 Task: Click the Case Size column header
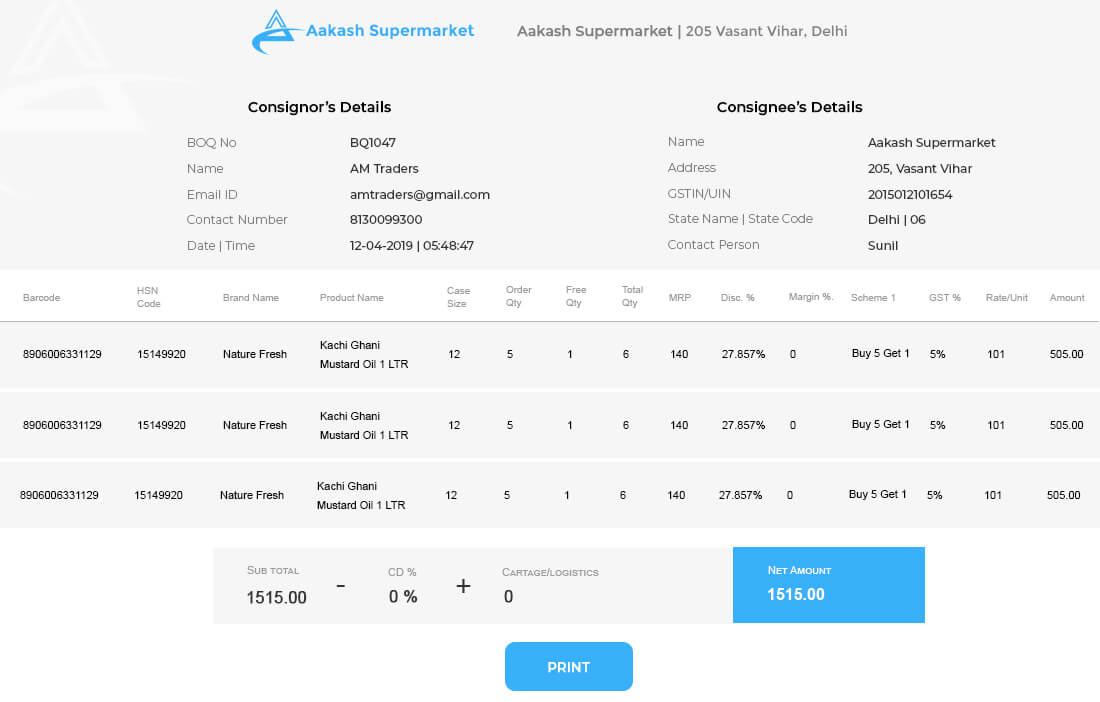tap(458, 297)
